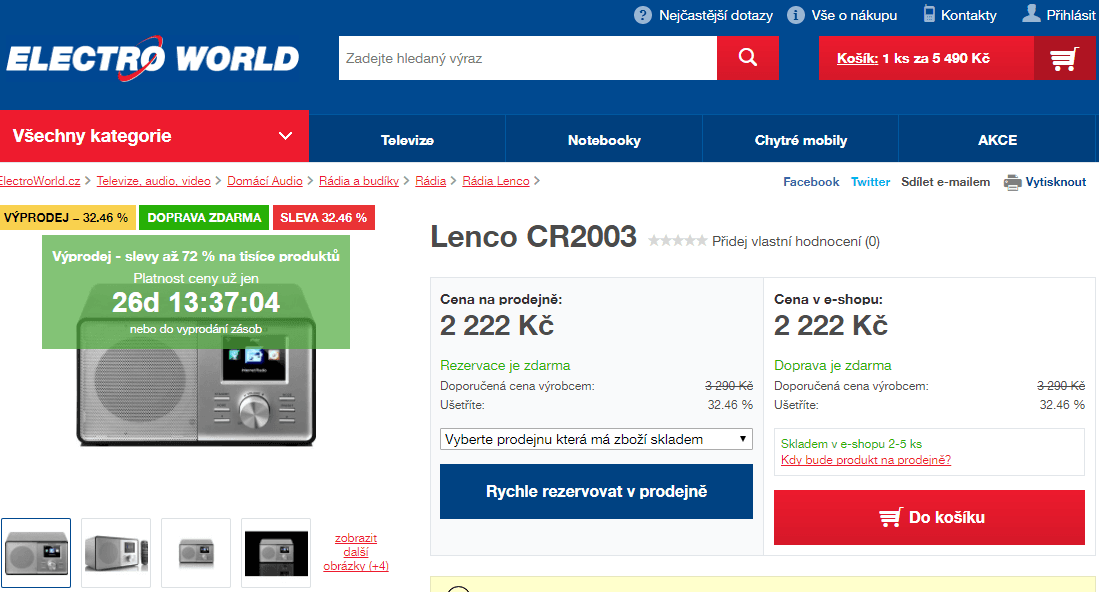Viewport: 1099px width, 592px height.
Task: Go to Televize, audio, video breadcrumb
Action: pos(153,181)
